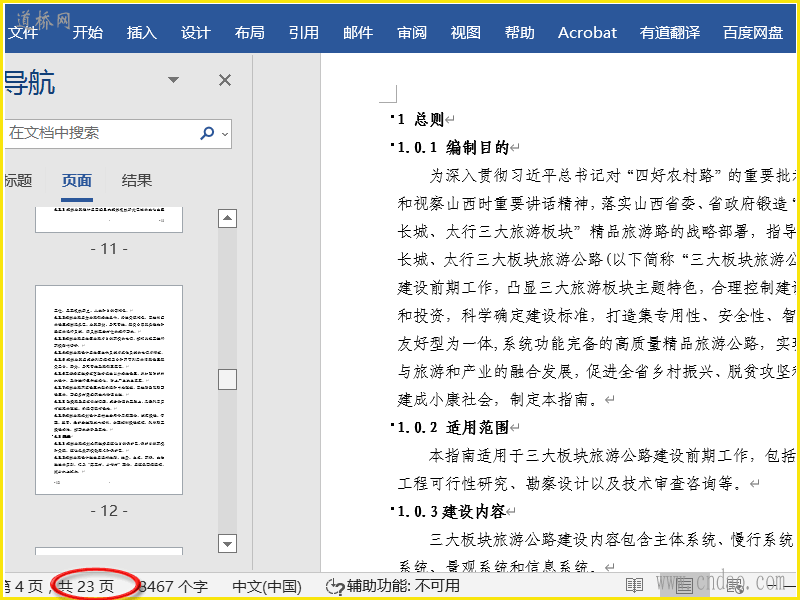Switch to the 标题 navigation tab
Image resolution: width=800 pixels, height=600 pixels.
[18, 181]
